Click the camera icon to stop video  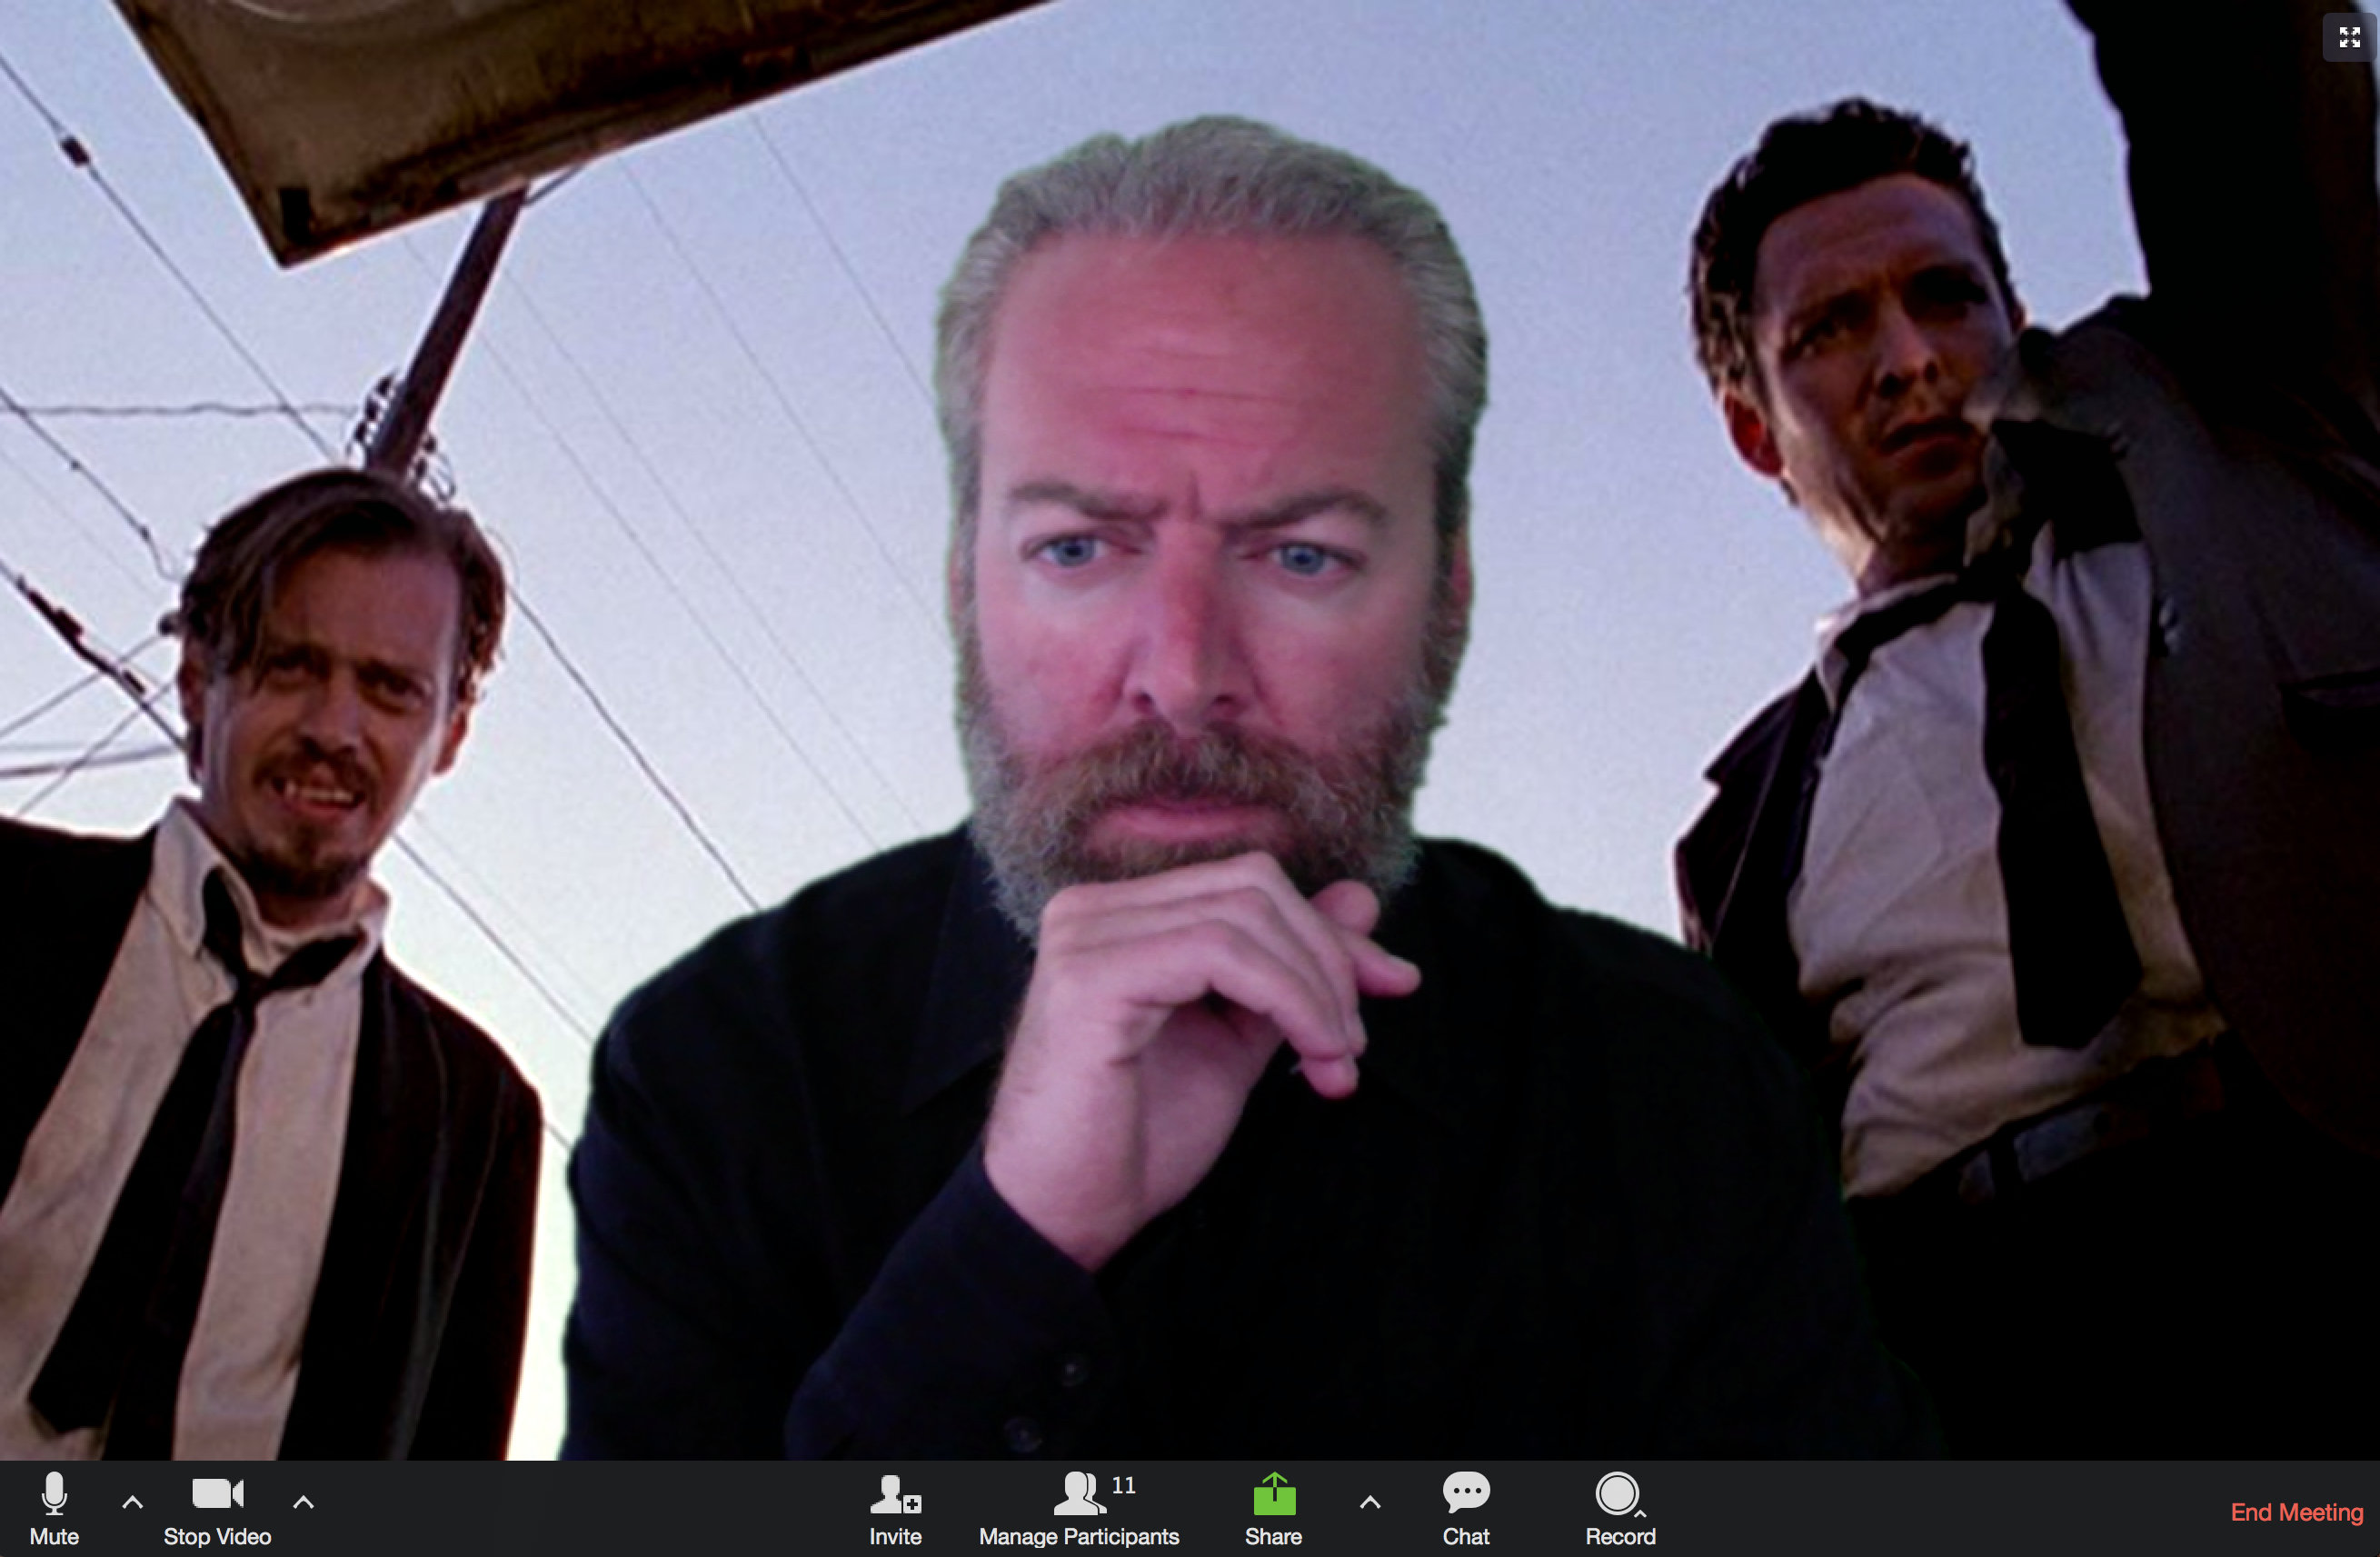tap(217, 1493)
